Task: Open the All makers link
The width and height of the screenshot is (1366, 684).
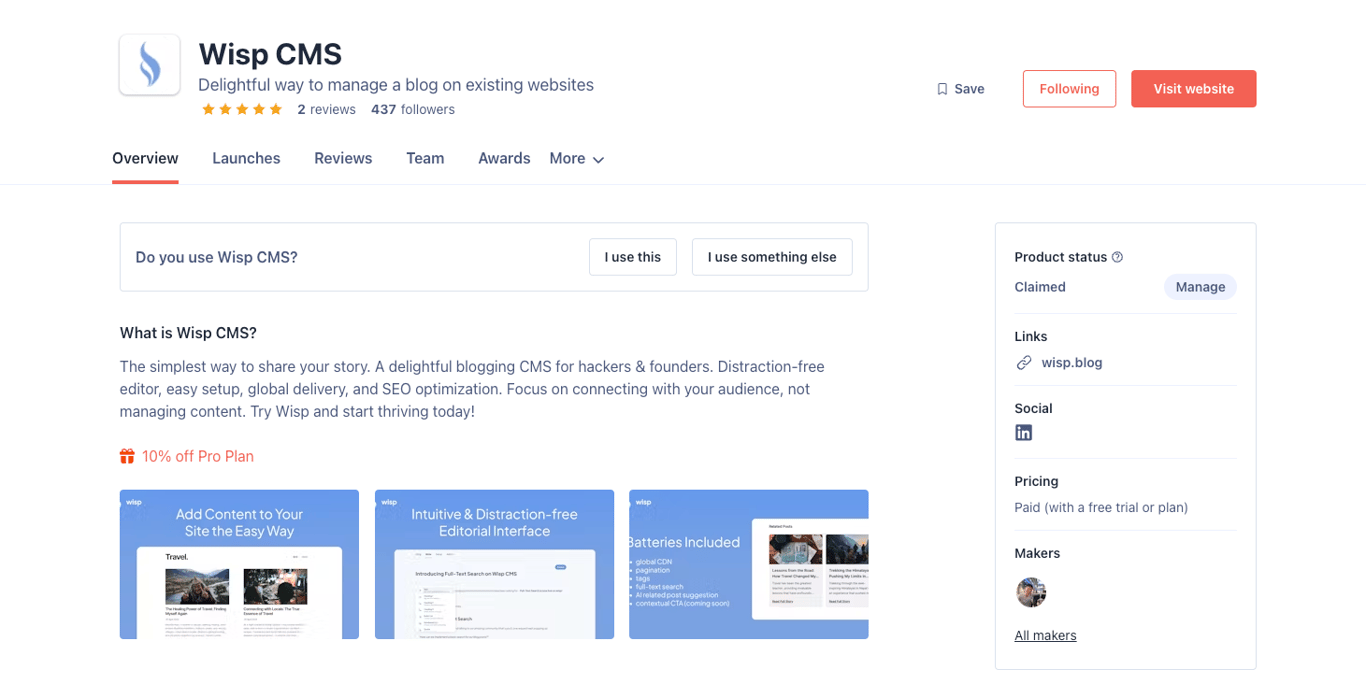Action: click(1045, 635)
